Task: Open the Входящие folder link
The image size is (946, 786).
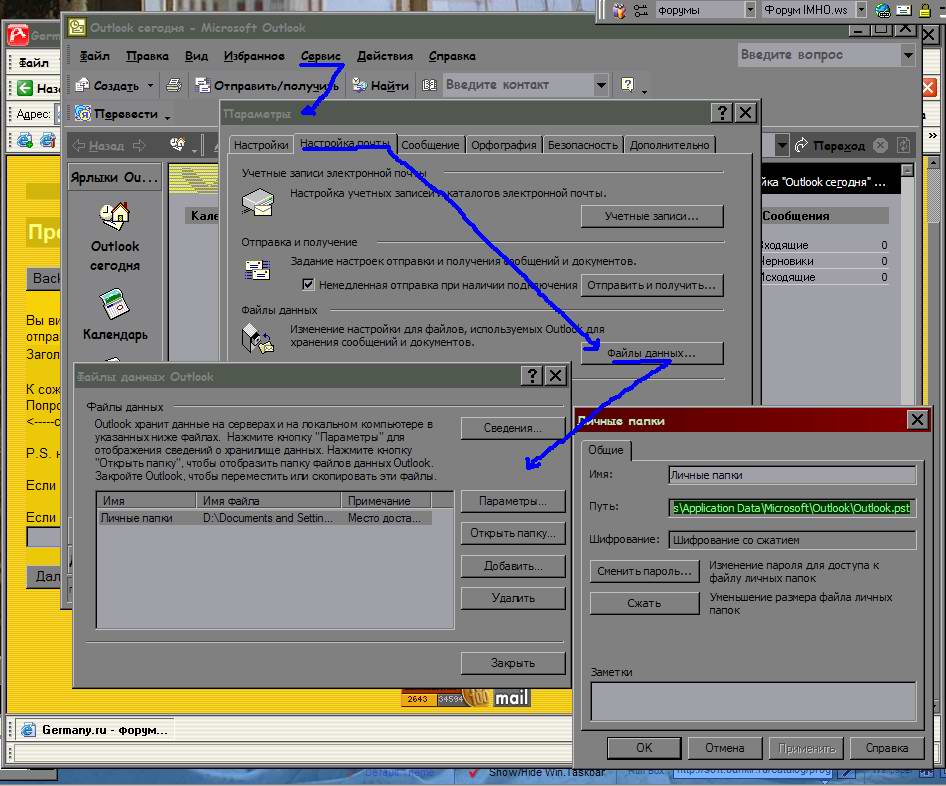Action: 786,246
